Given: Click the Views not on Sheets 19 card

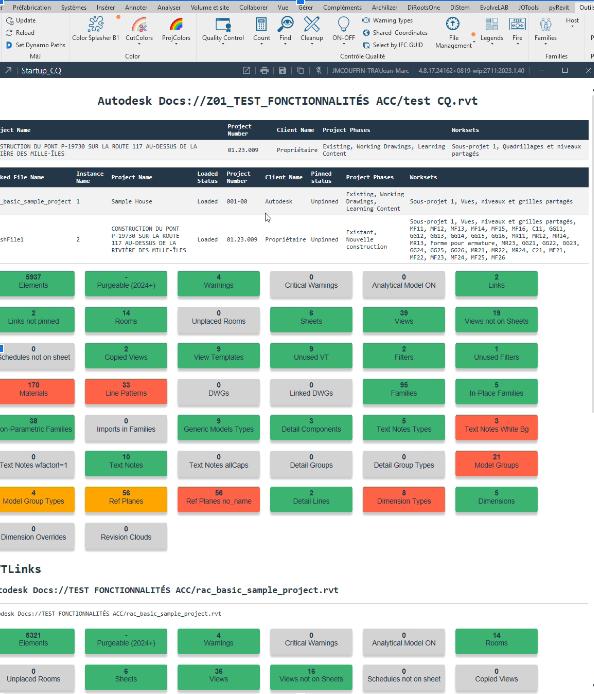Looking at the screenshot, I should click(496, 319).
